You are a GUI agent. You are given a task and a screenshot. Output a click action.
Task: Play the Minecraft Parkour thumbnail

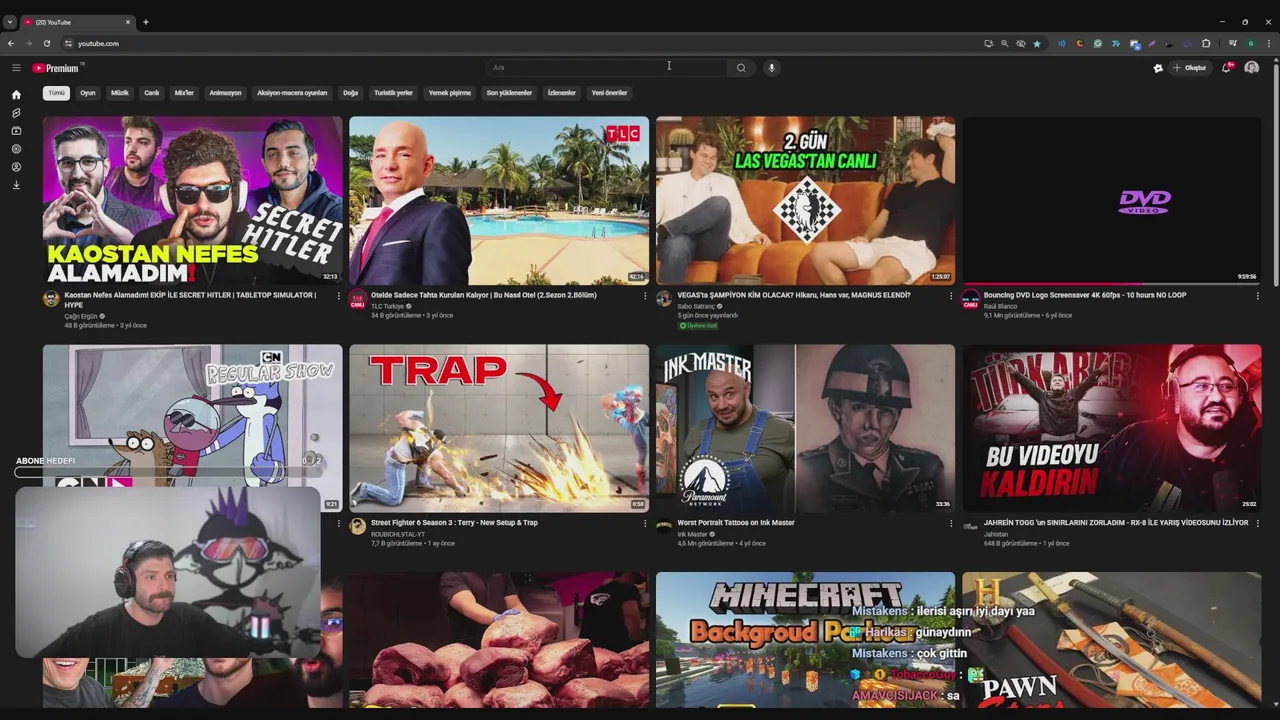coord(805,640)
